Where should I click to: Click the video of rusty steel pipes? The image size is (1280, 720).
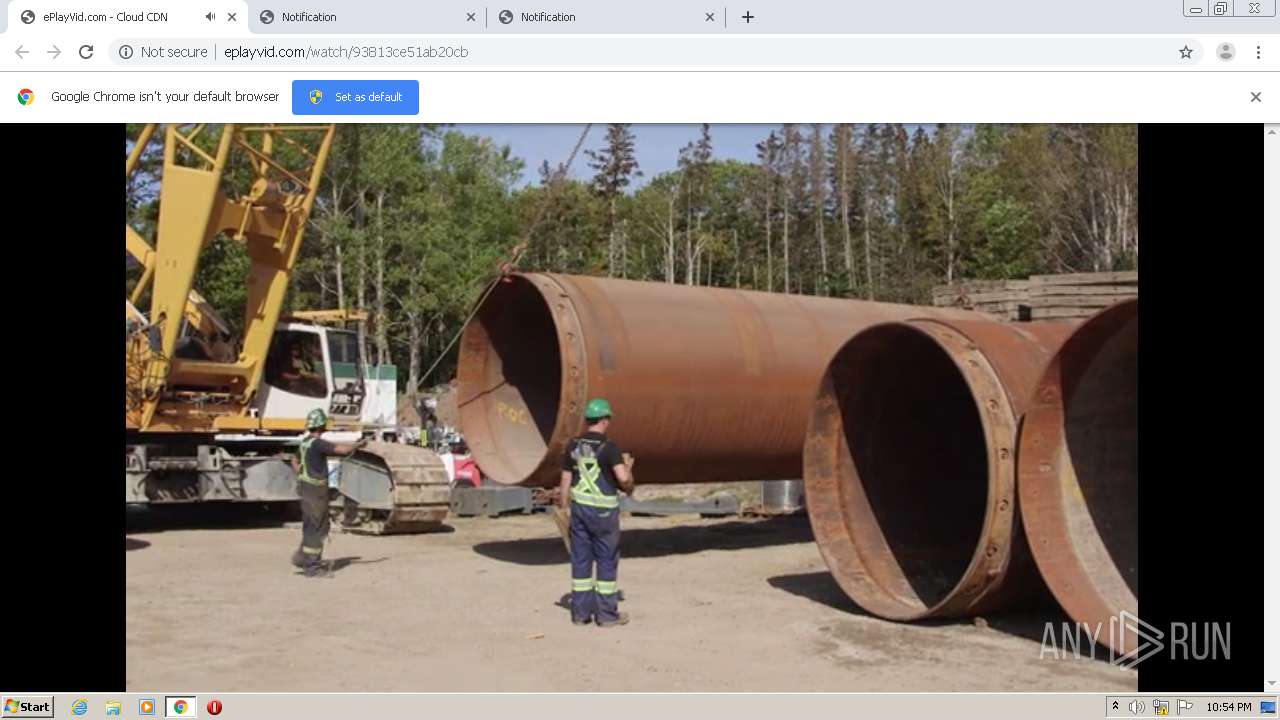[x=631, y=407]
